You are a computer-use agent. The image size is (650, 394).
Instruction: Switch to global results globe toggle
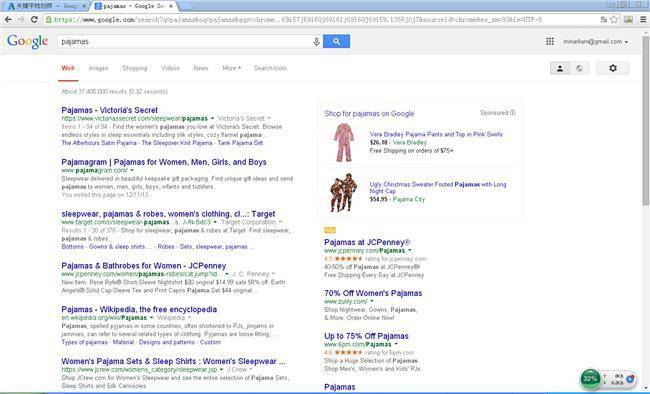[580, 68]
